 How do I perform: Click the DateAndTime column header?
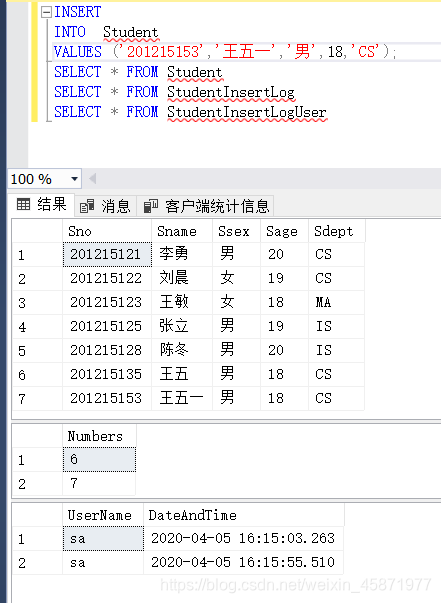point(244,515)
